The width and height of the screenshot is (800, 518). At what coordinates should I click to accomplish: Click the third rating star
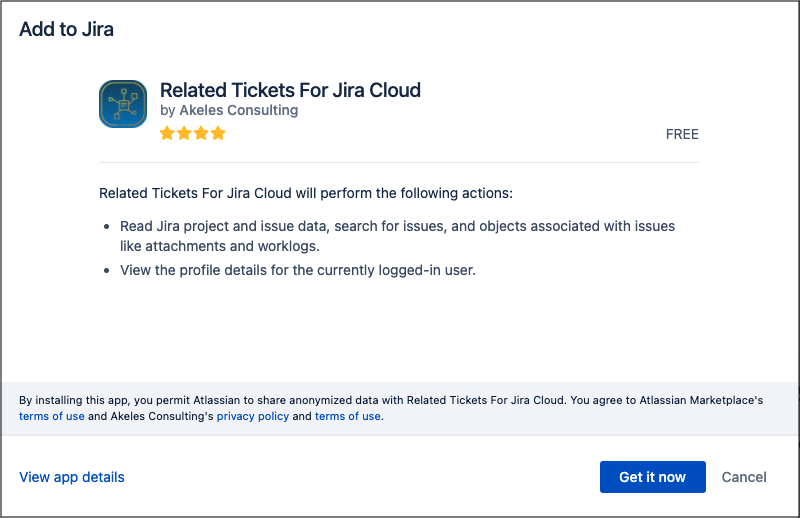[x=201, y=133]
